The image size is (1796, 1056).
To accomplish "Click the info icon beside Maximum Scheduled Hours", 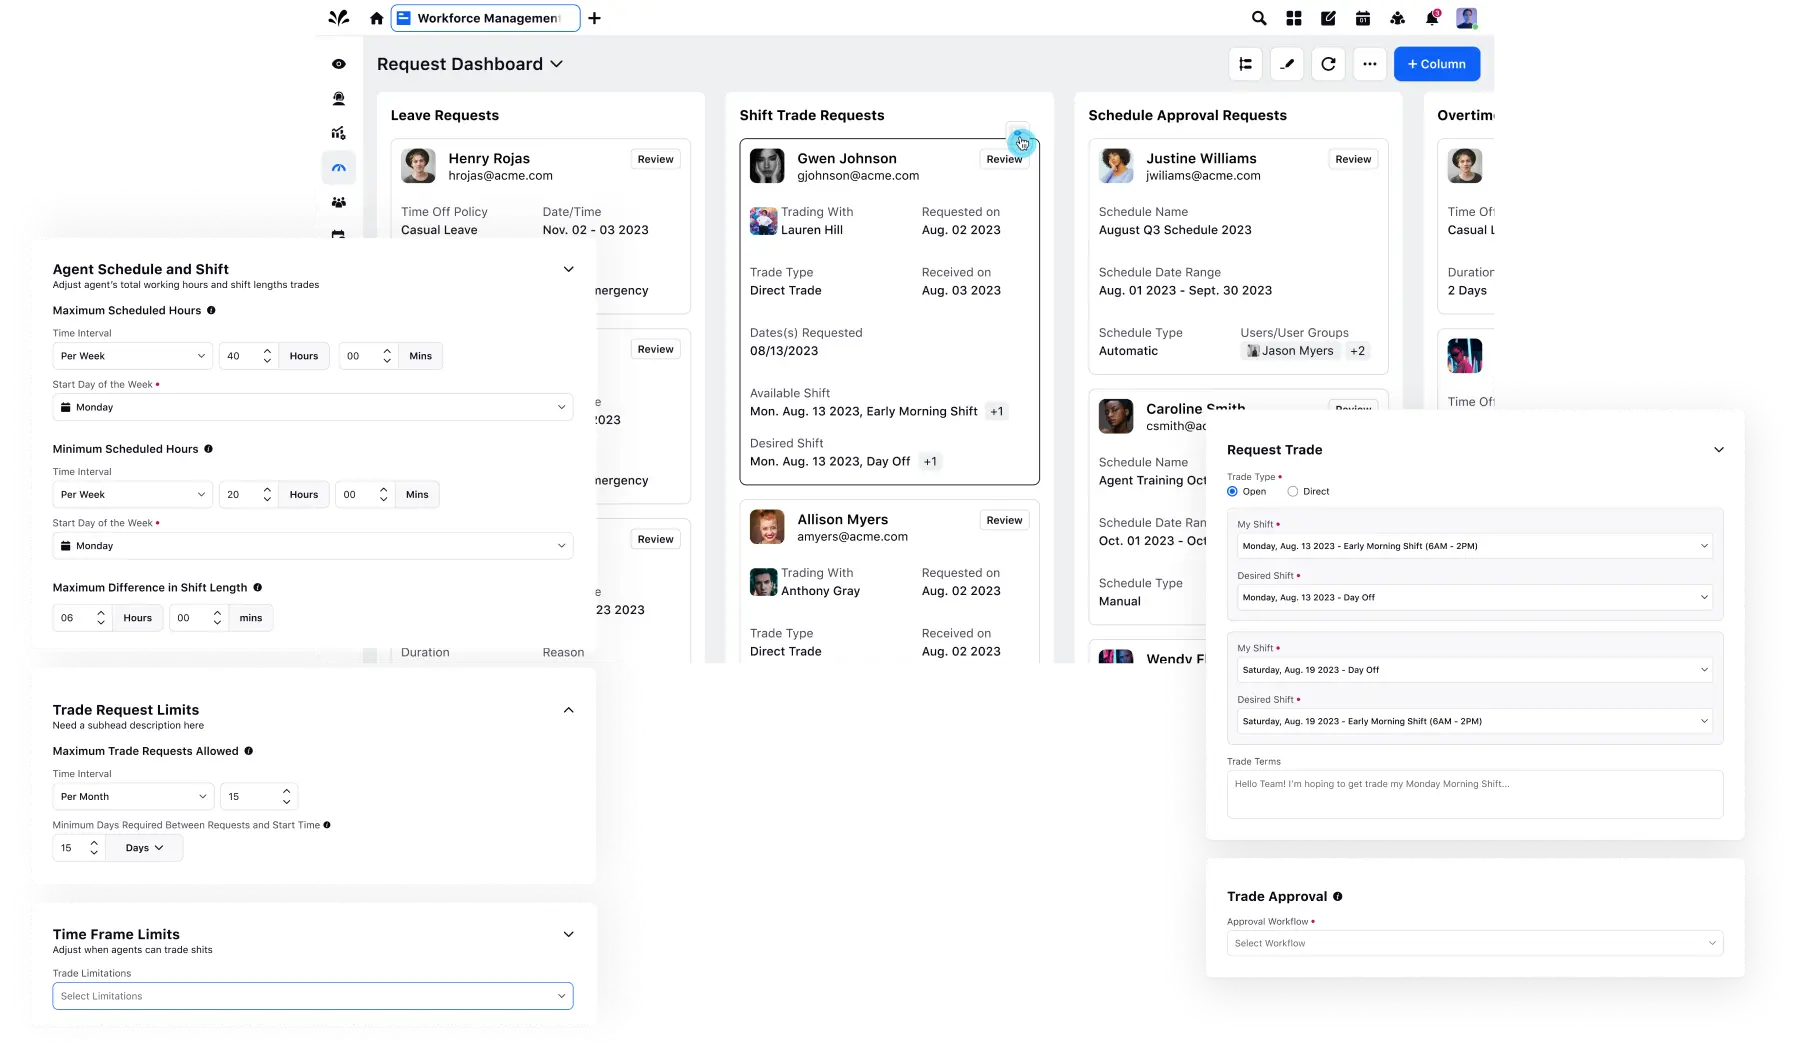I will [x=211, y=311].
